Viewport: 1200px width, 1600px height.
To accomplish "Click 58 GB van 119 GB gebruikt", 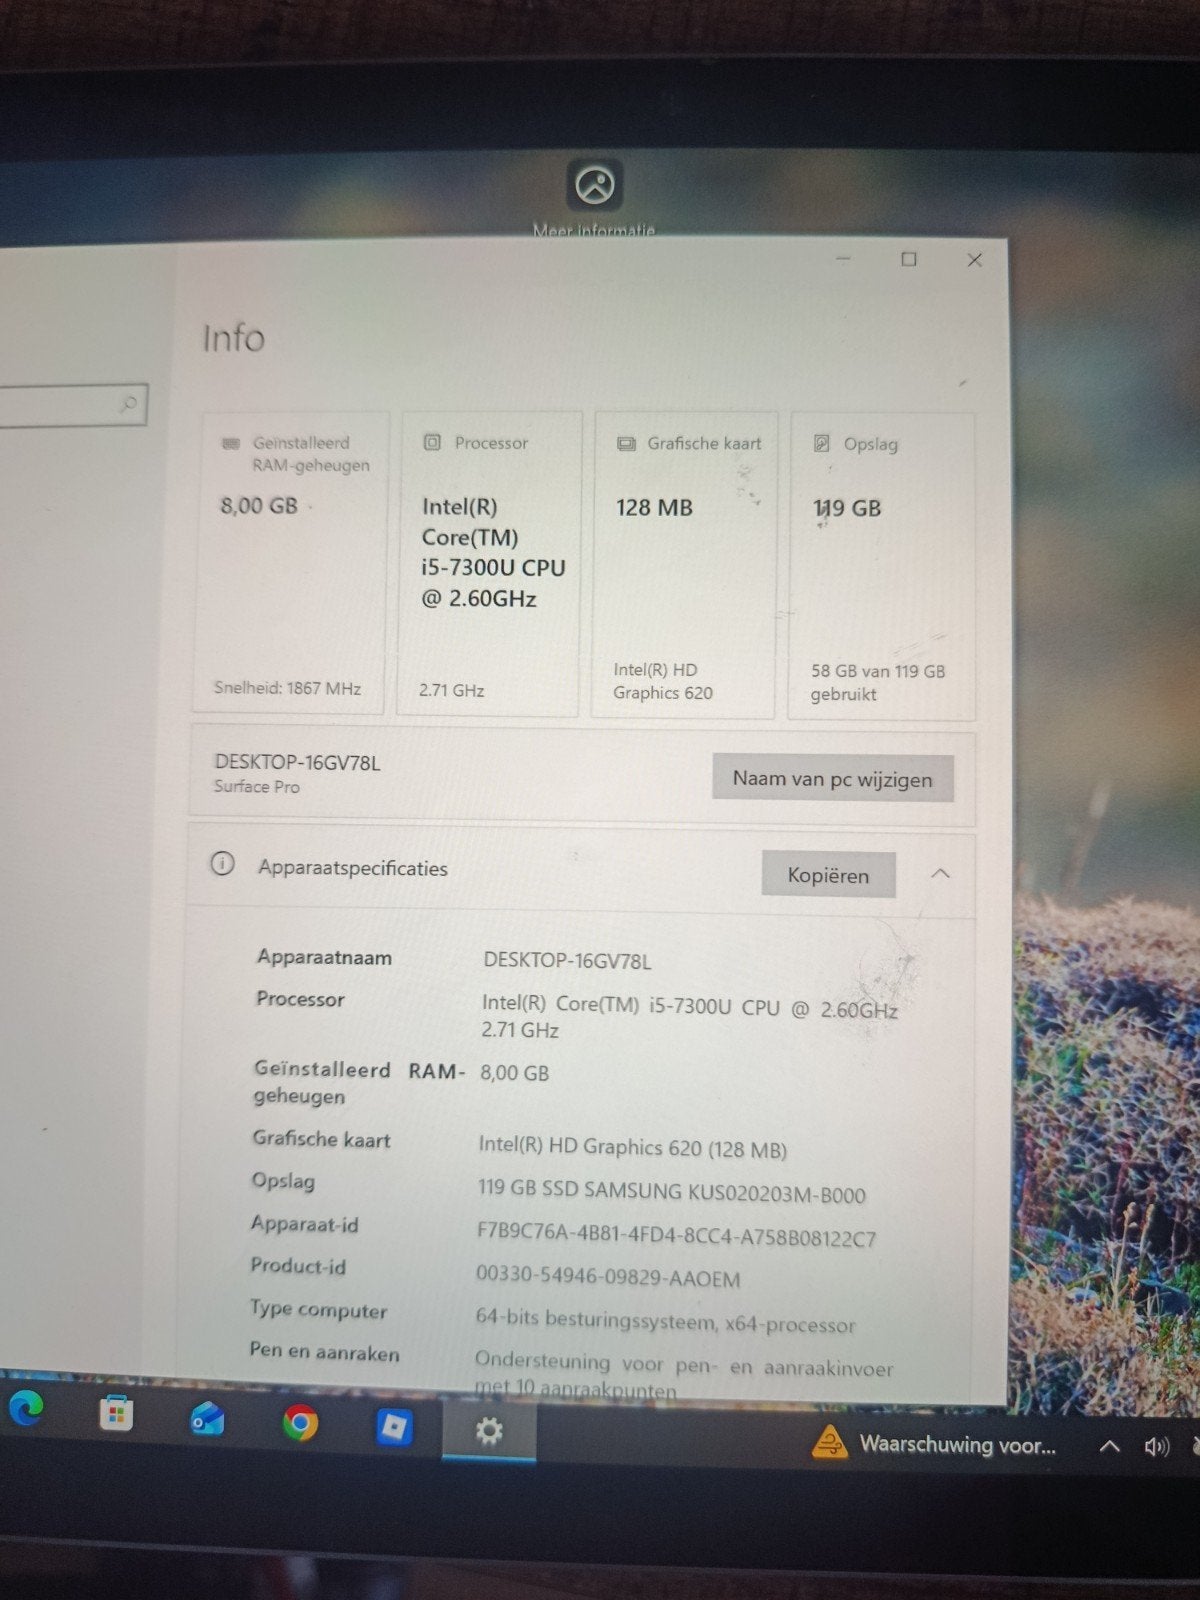I will pyautogui.click(x=877, y=682).
